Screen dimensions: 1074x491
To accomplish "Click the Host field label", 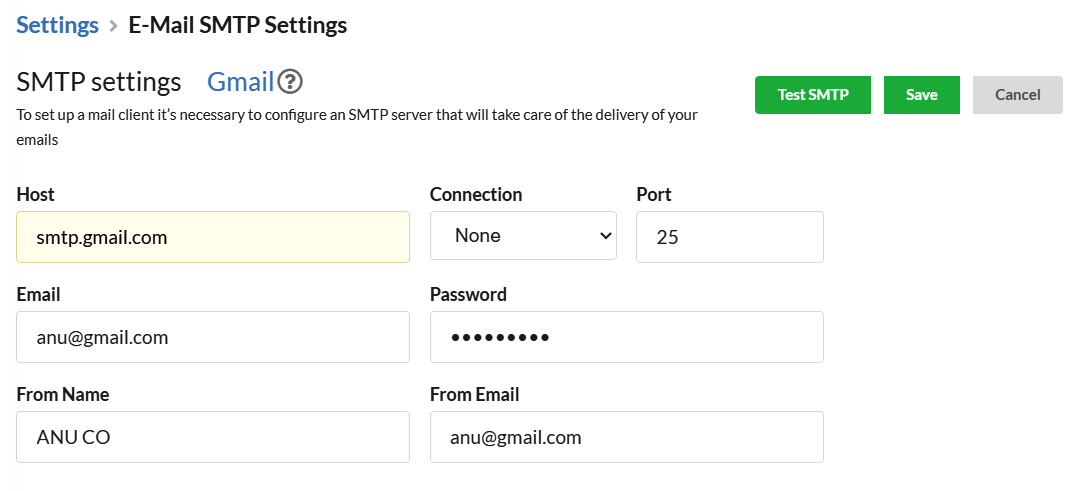I will (x=36, y=194).
